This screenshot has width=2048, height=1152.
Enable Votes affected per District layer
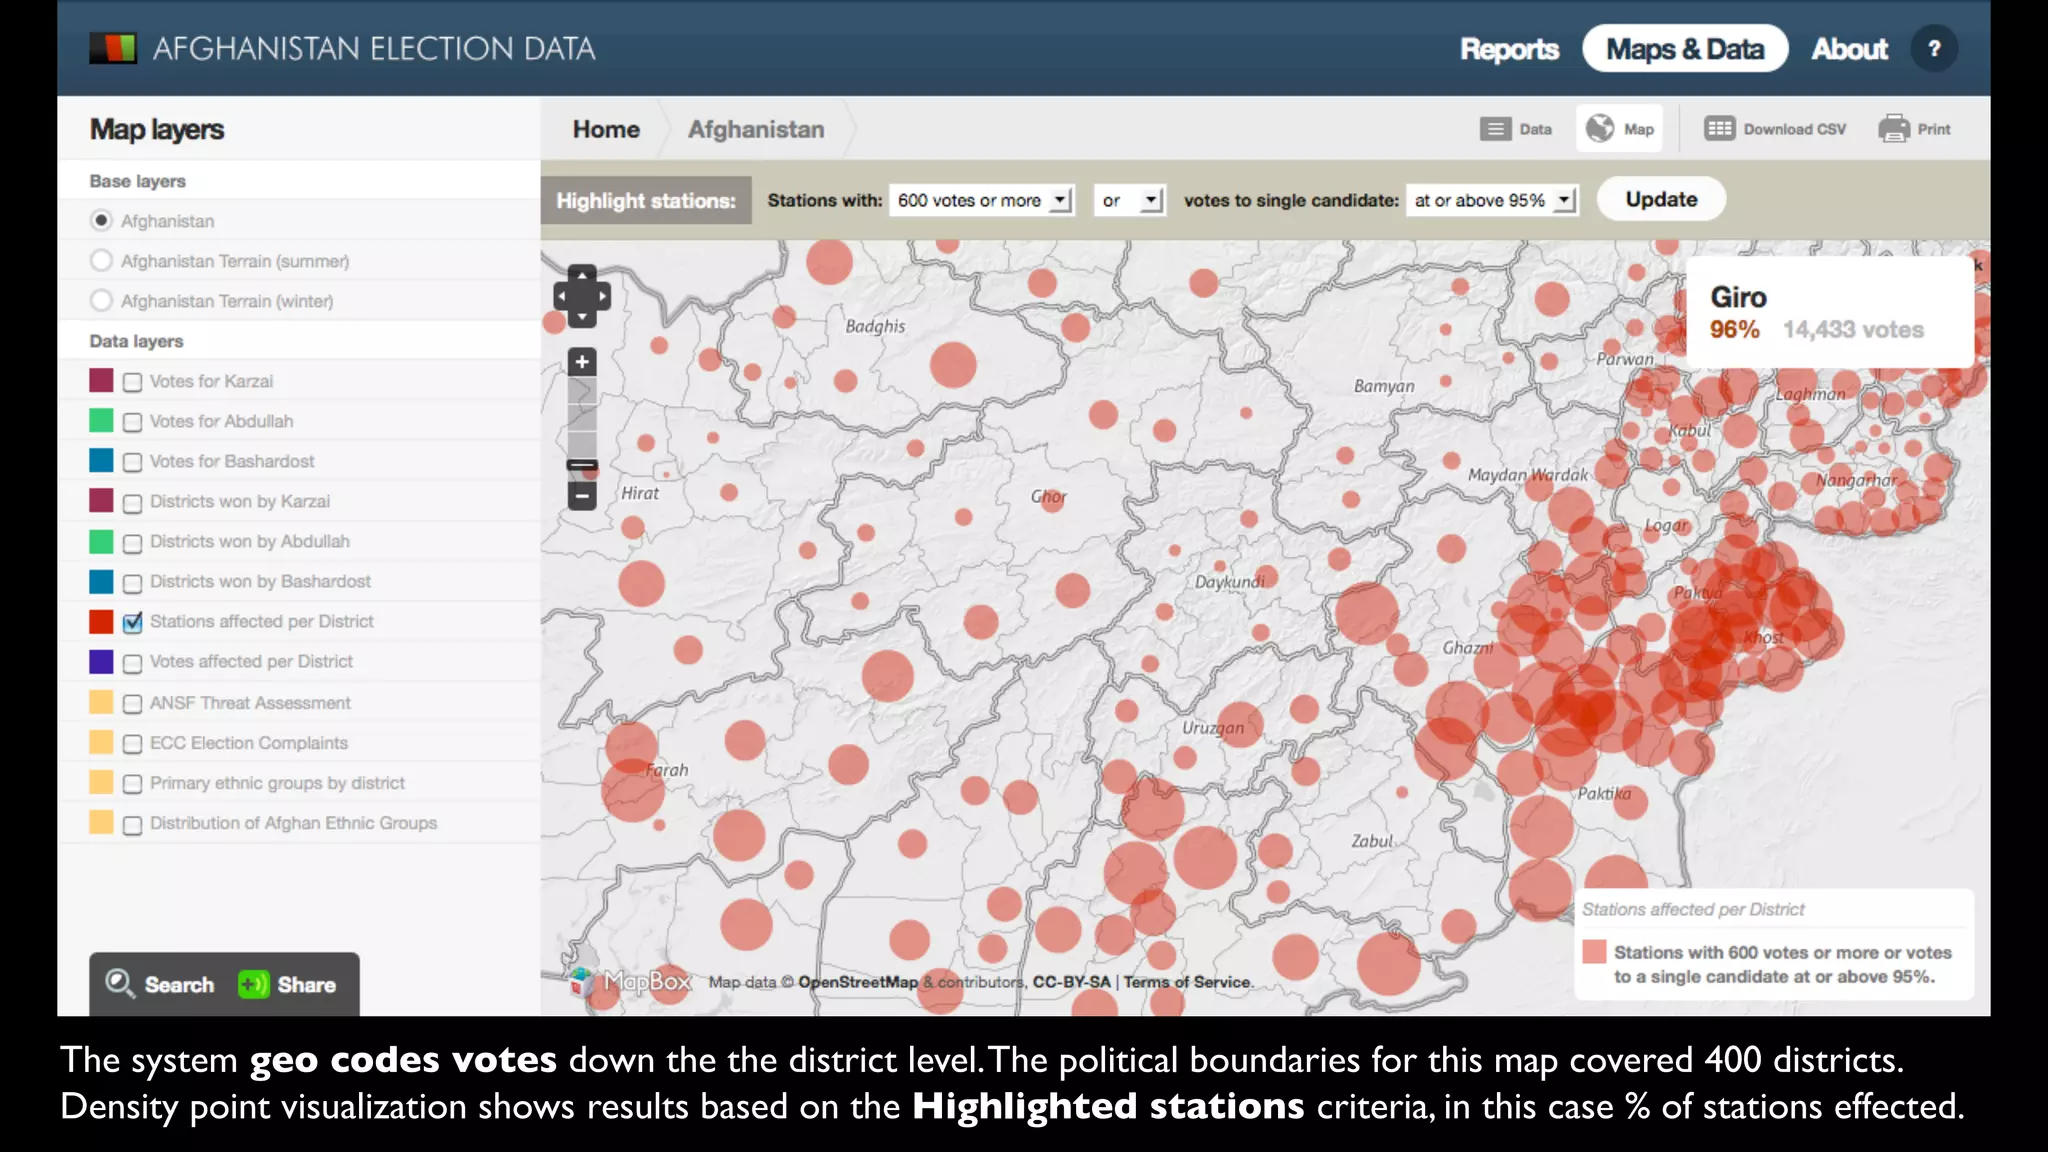132,663
